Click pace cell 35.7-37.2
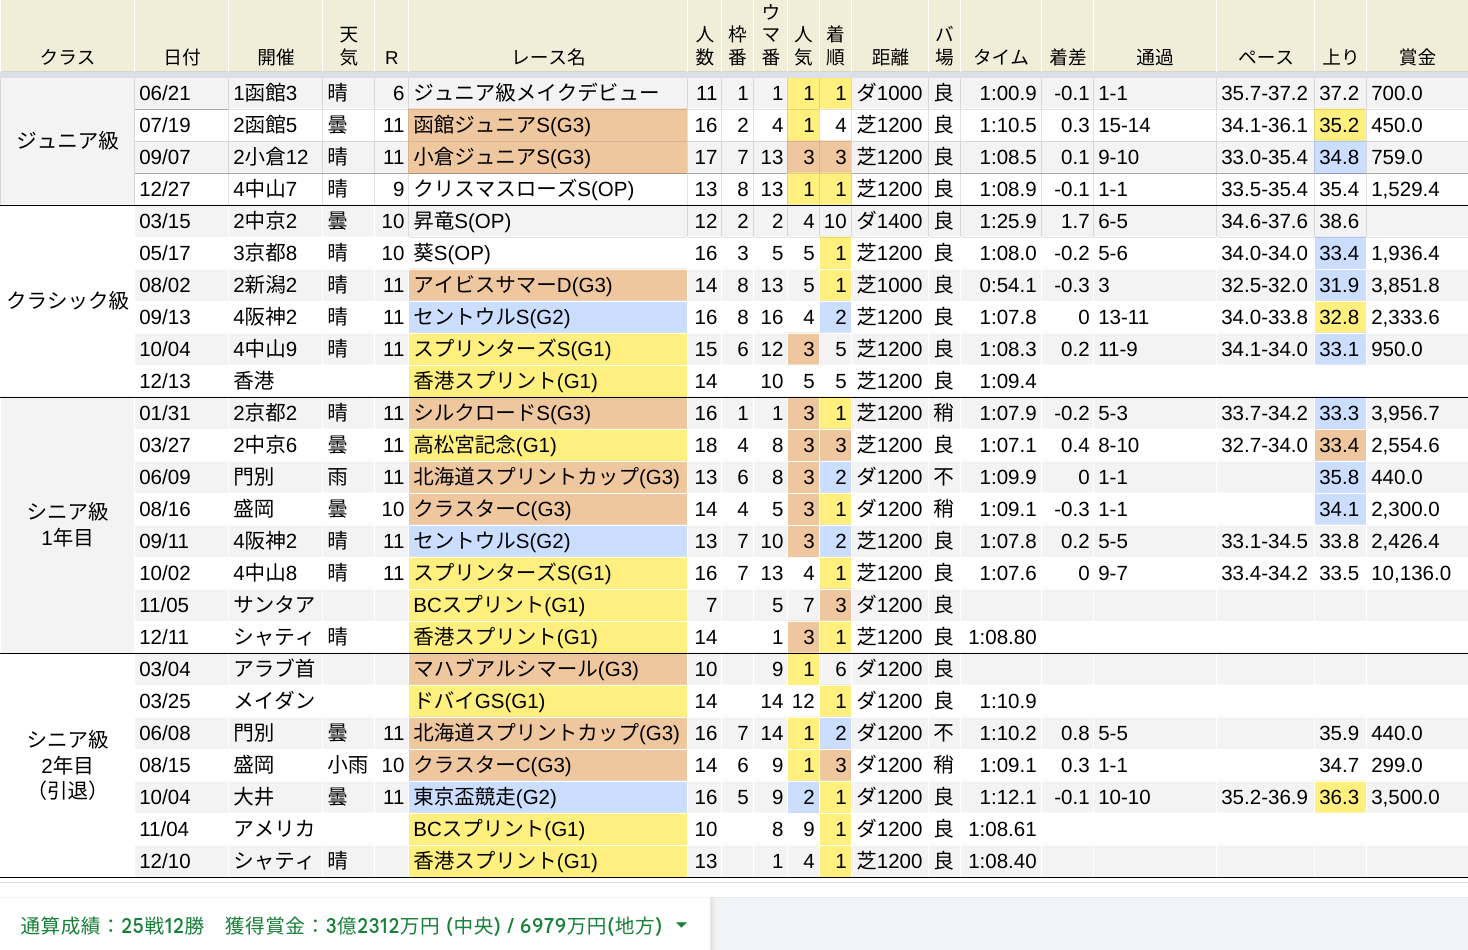Screen dimensions: 1468x950 tap(1265, 93)
